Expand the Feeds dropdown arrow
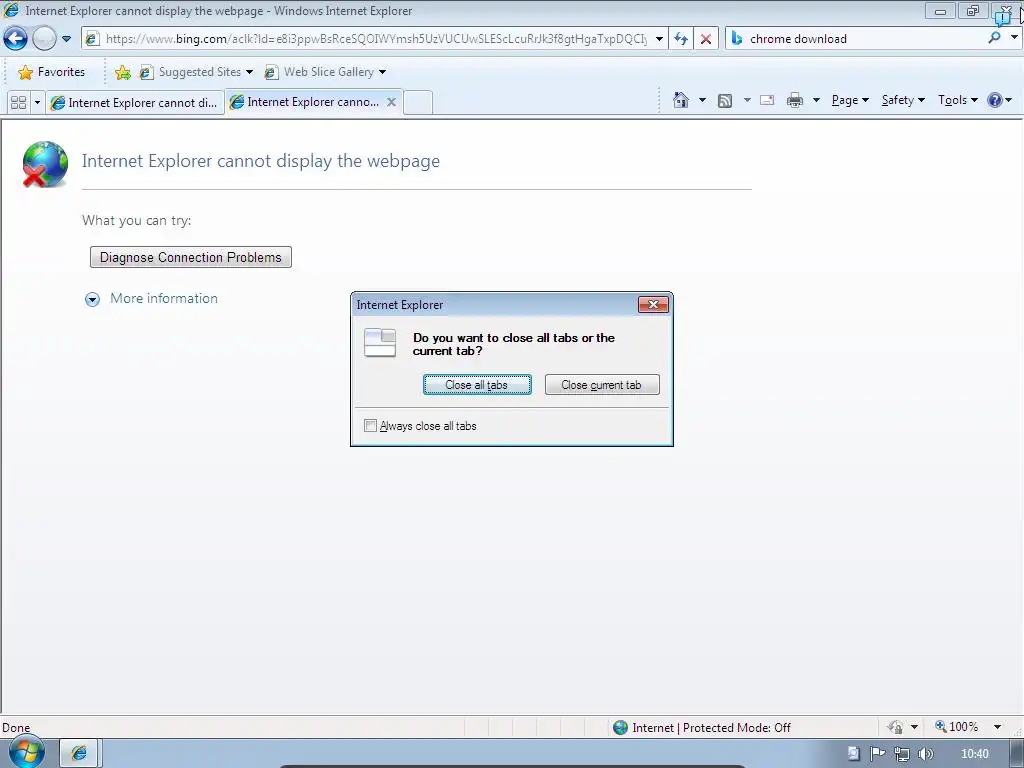 pyautogui.click(x=746, y=100)
